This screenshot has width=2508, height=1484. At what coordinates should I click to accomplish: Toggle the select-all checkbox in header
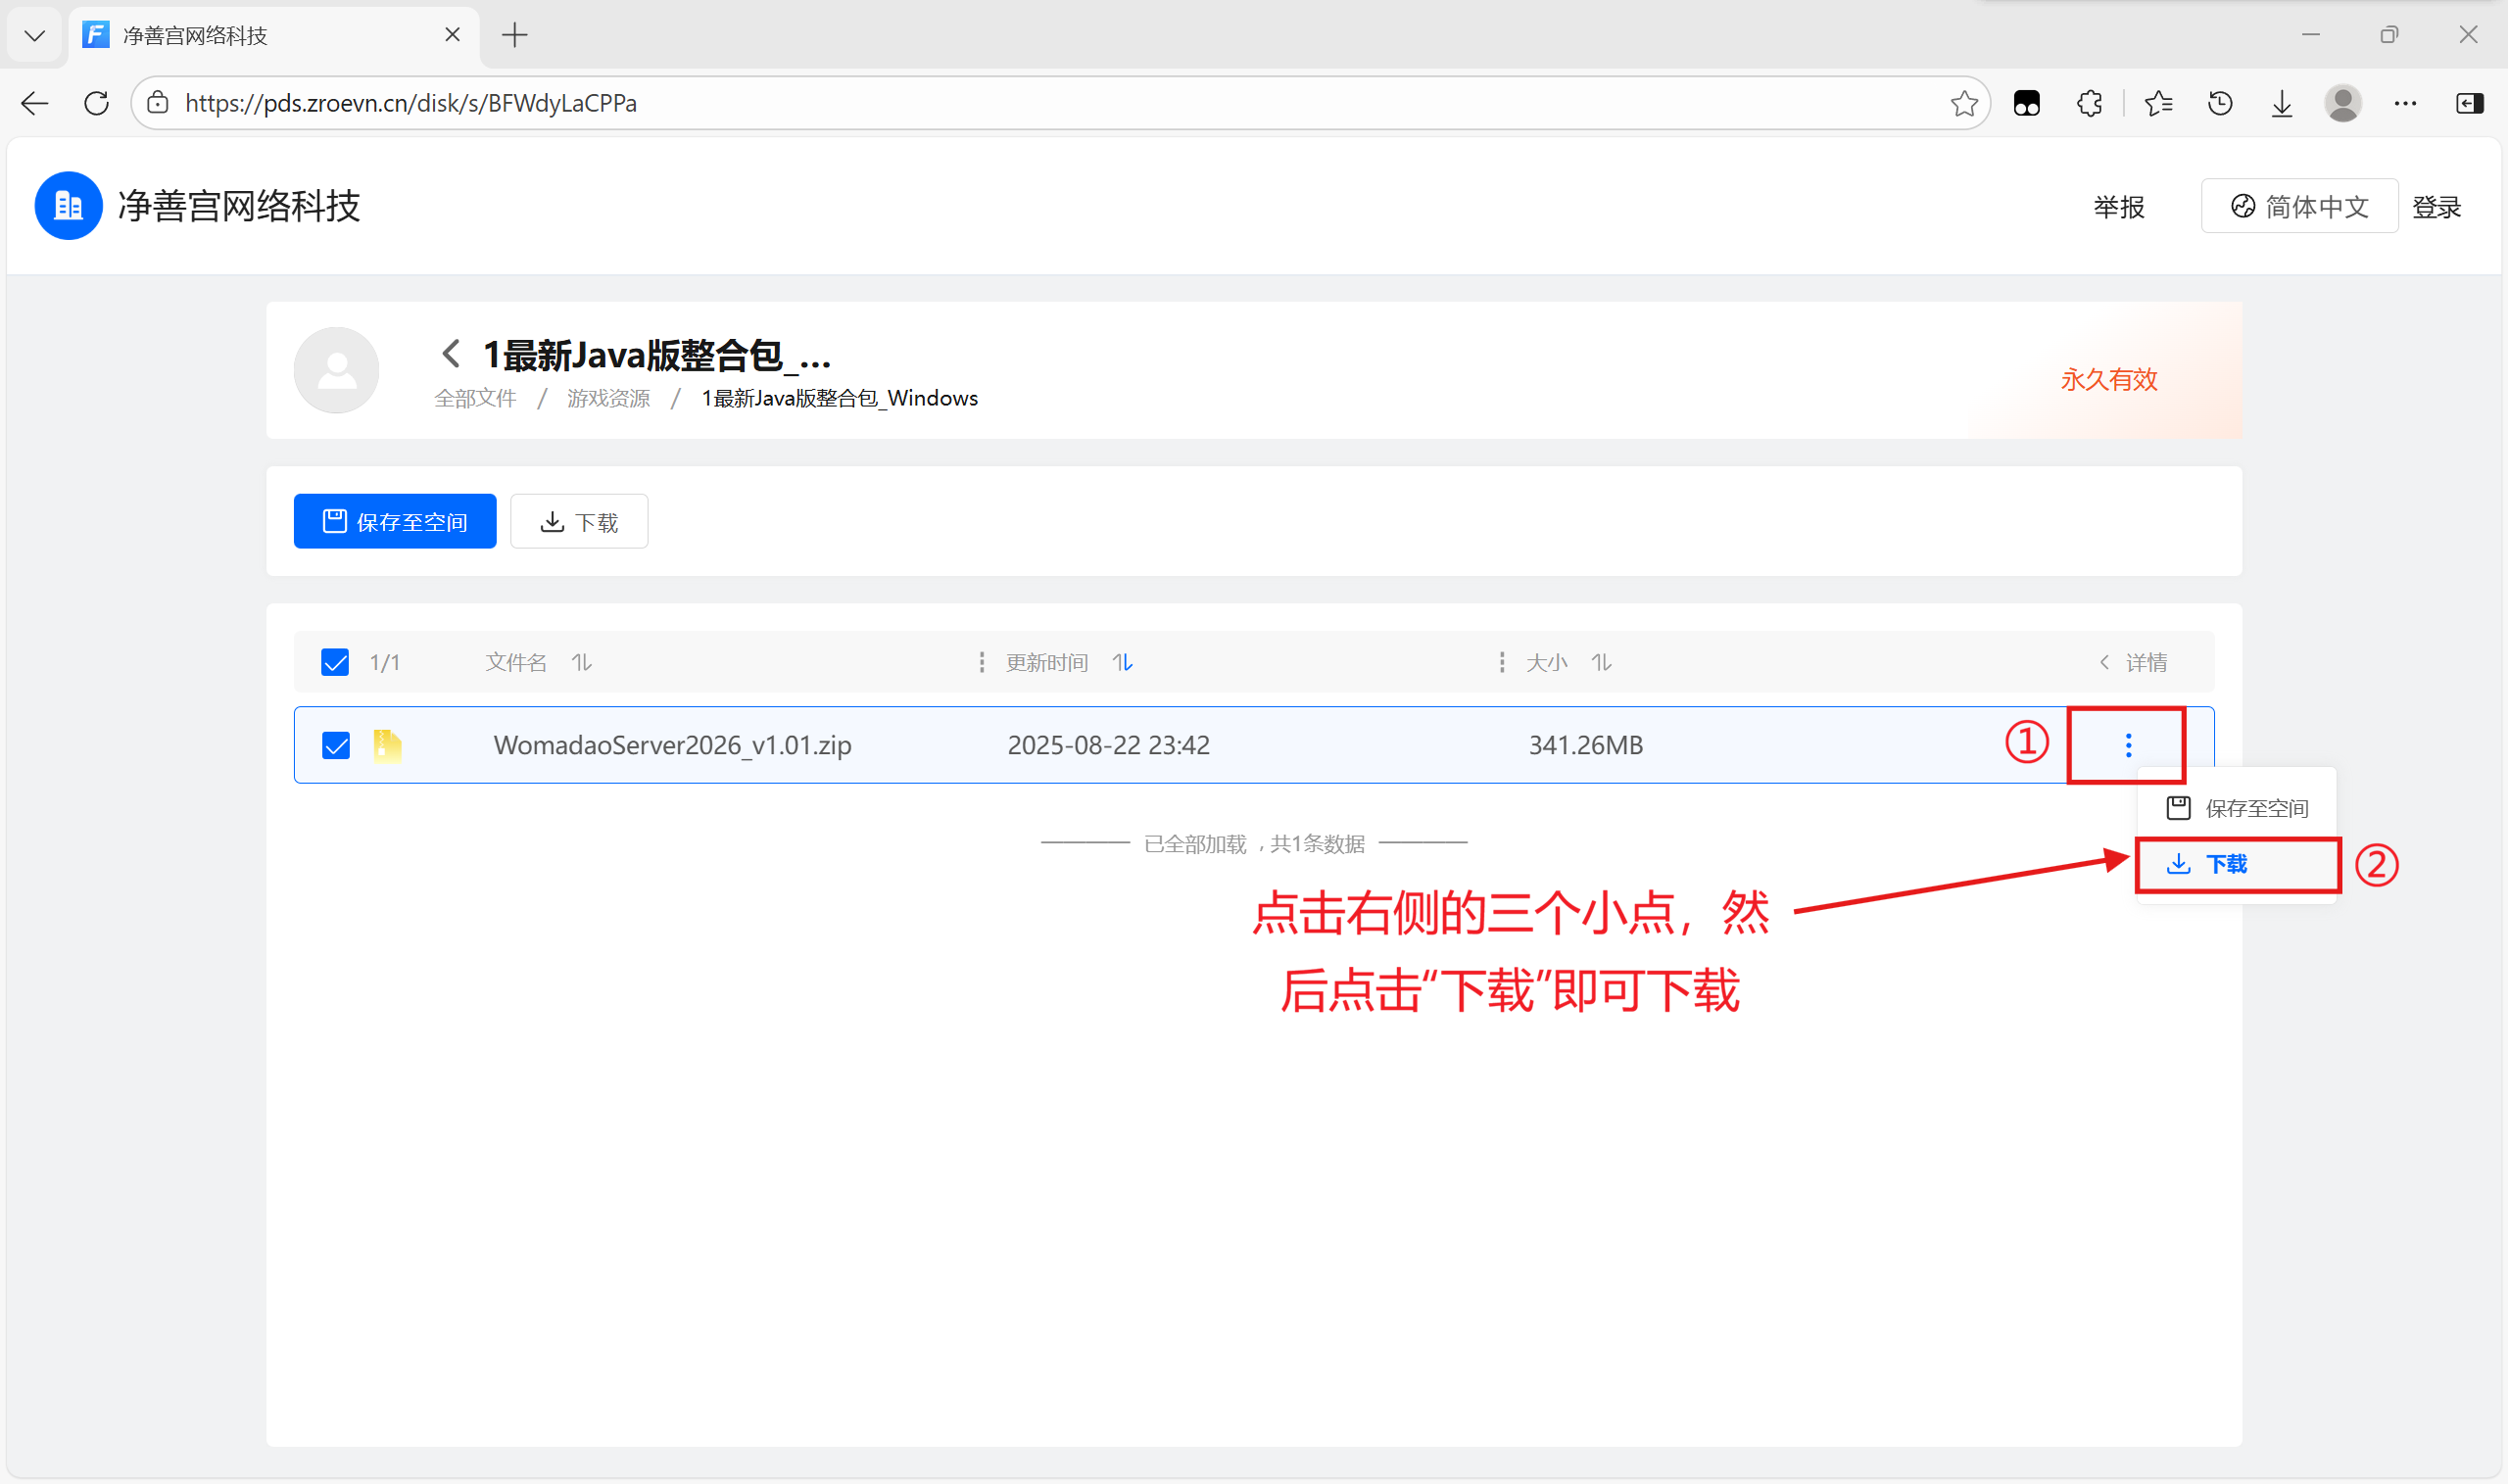pyautogui.click(x=335, y=662)
